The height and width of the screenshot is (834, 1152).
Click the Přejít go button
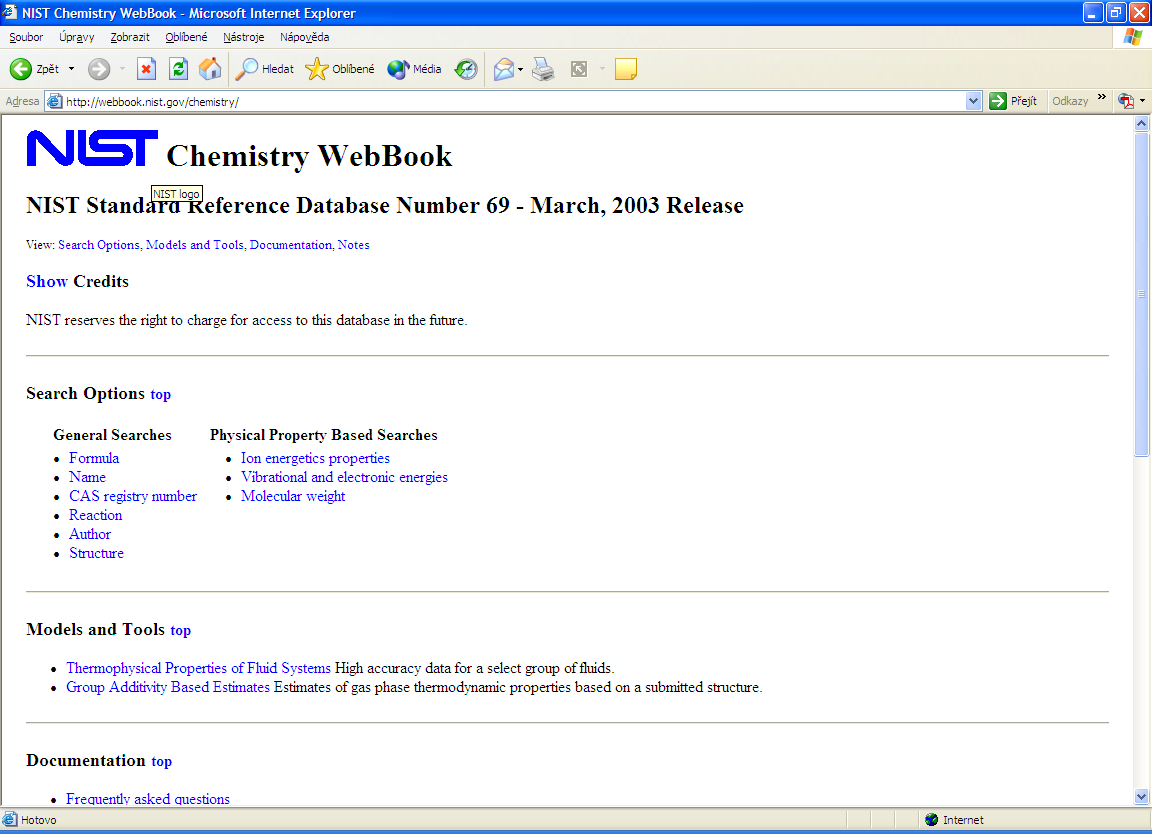[1013, 101]
